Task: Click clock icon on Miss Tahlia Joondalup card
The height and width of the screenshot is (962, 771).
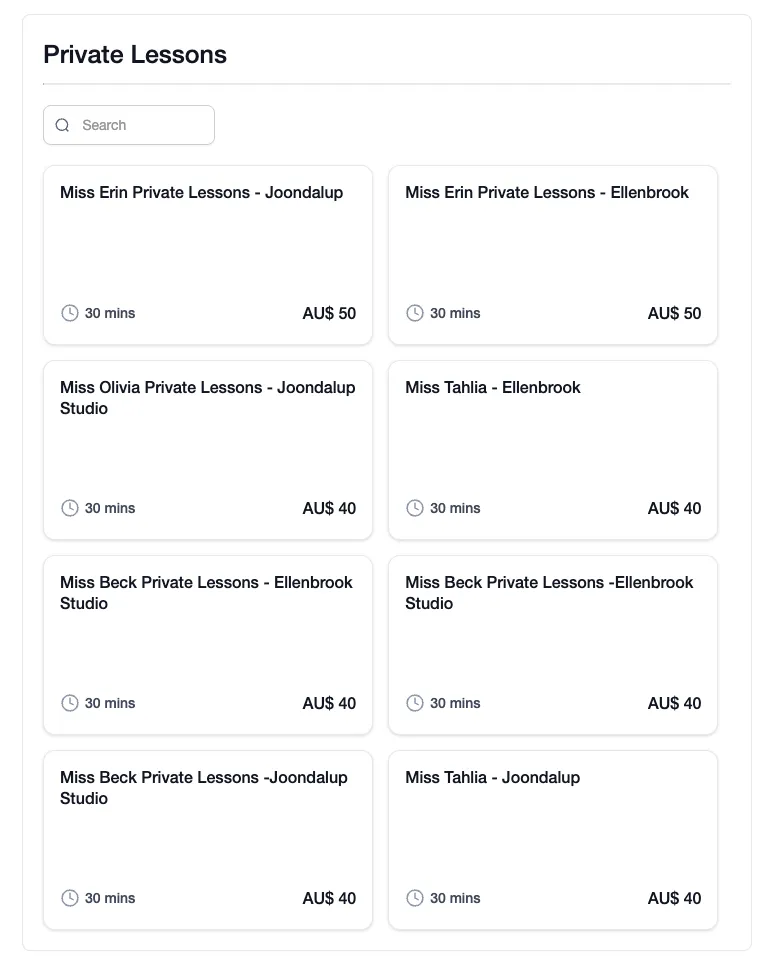Action: [x=415, y=898]
